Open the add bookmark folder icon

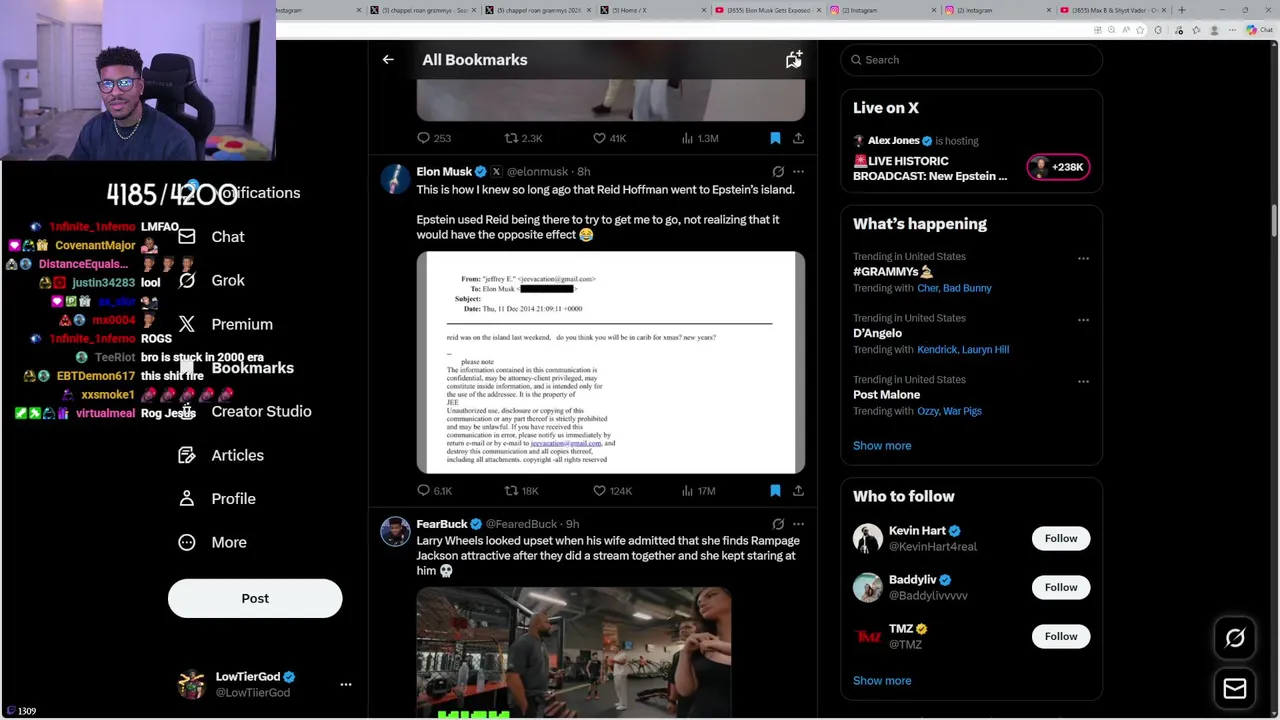(793, 60)
